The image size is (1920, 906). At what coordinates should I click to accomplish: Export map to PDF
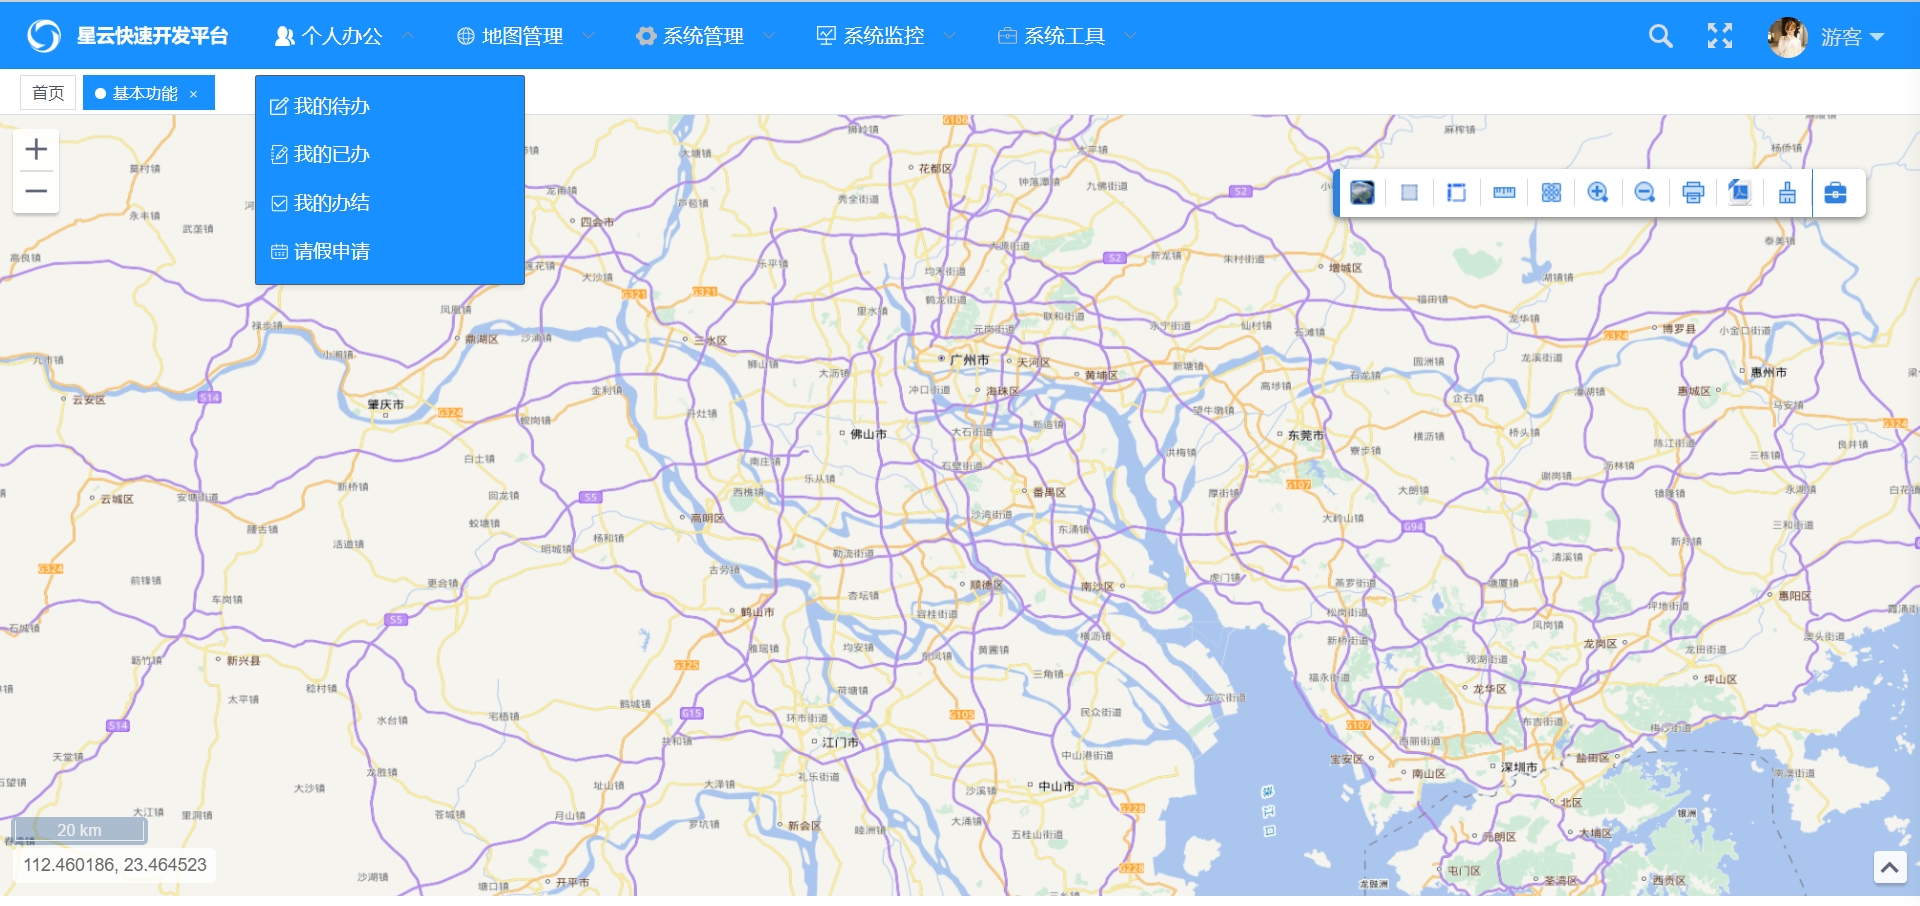[x=1739, y=193]
